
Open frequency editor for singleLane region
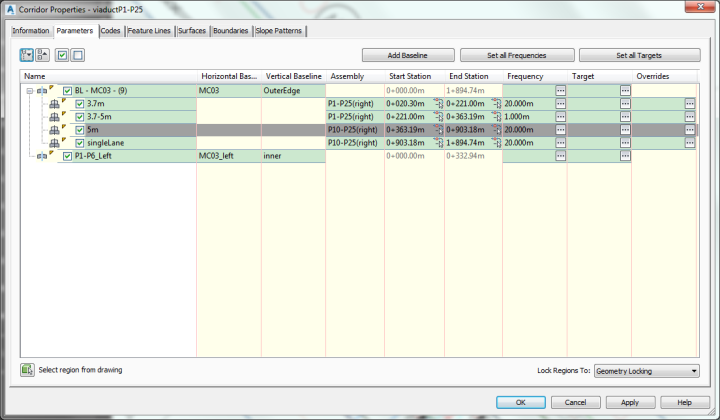[561, 143]
